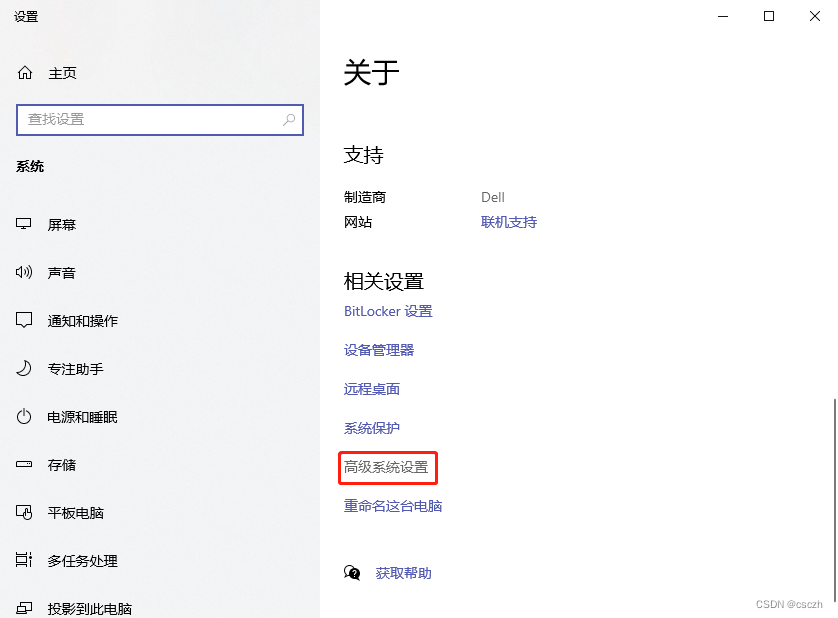Open 通知和操作 settings

[82, 321]
